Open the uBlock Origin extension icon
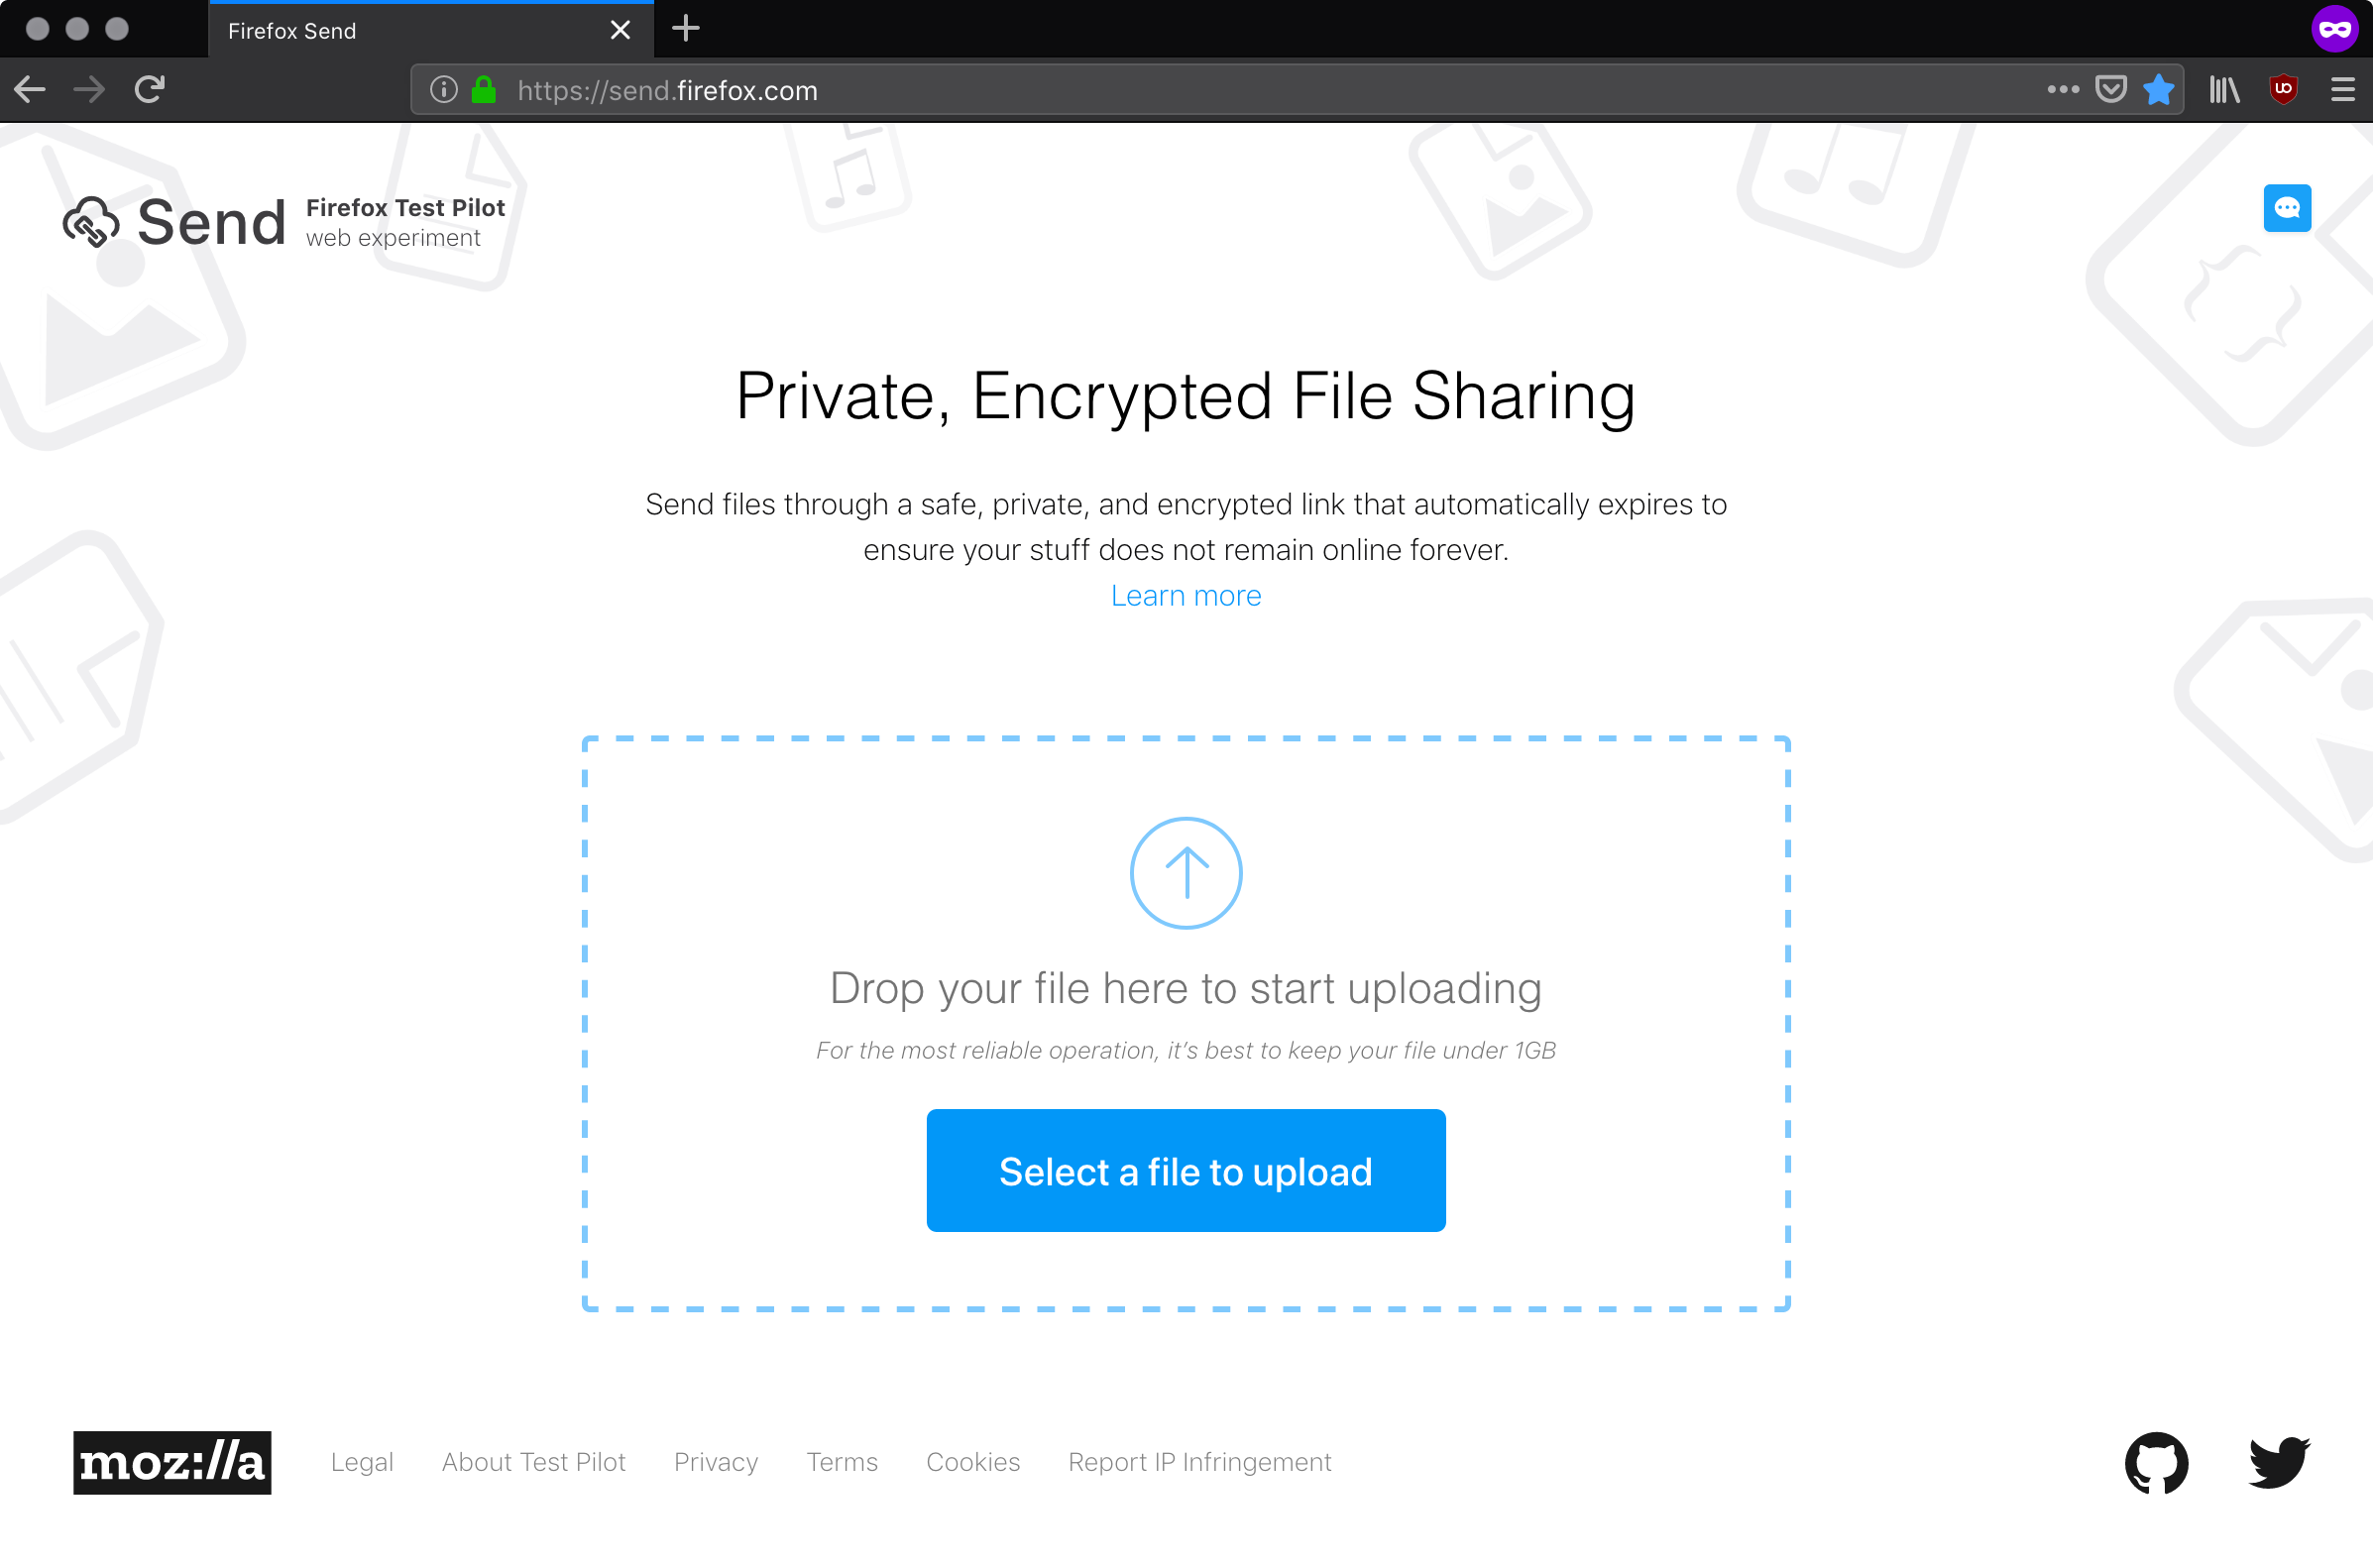This screenshot has width=2373, height=1568. click(2284, 89)
